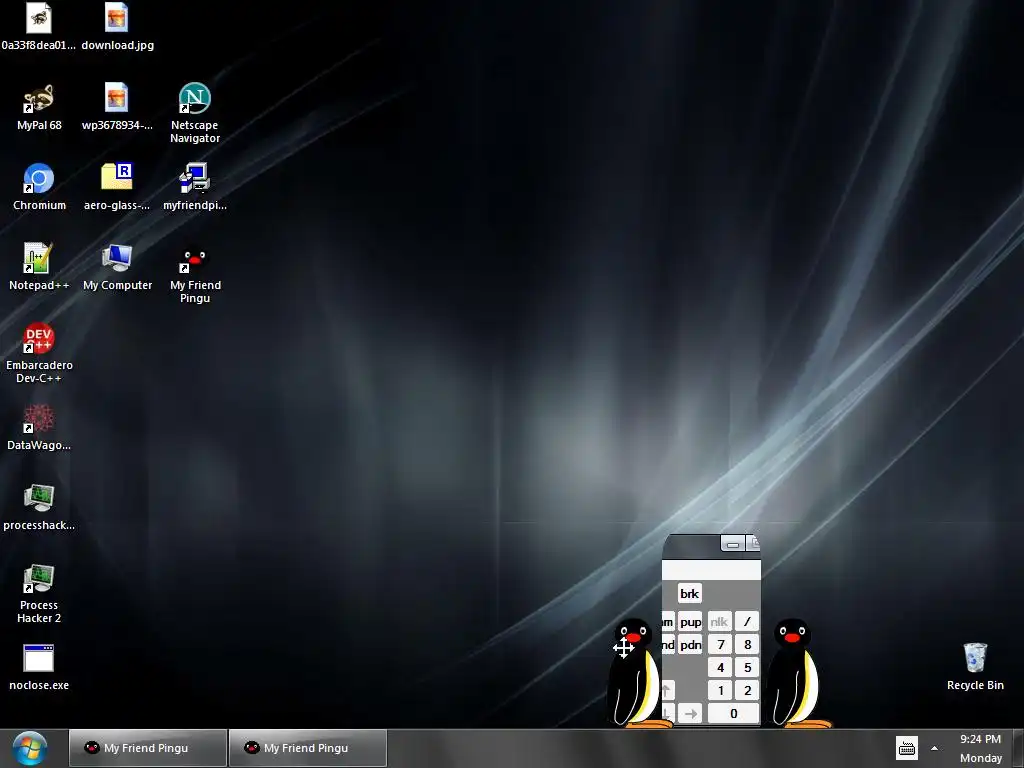Minimize the on-screen keyboard window
The width and height of the screenshot is (1024, 768).
click(733, 543)
